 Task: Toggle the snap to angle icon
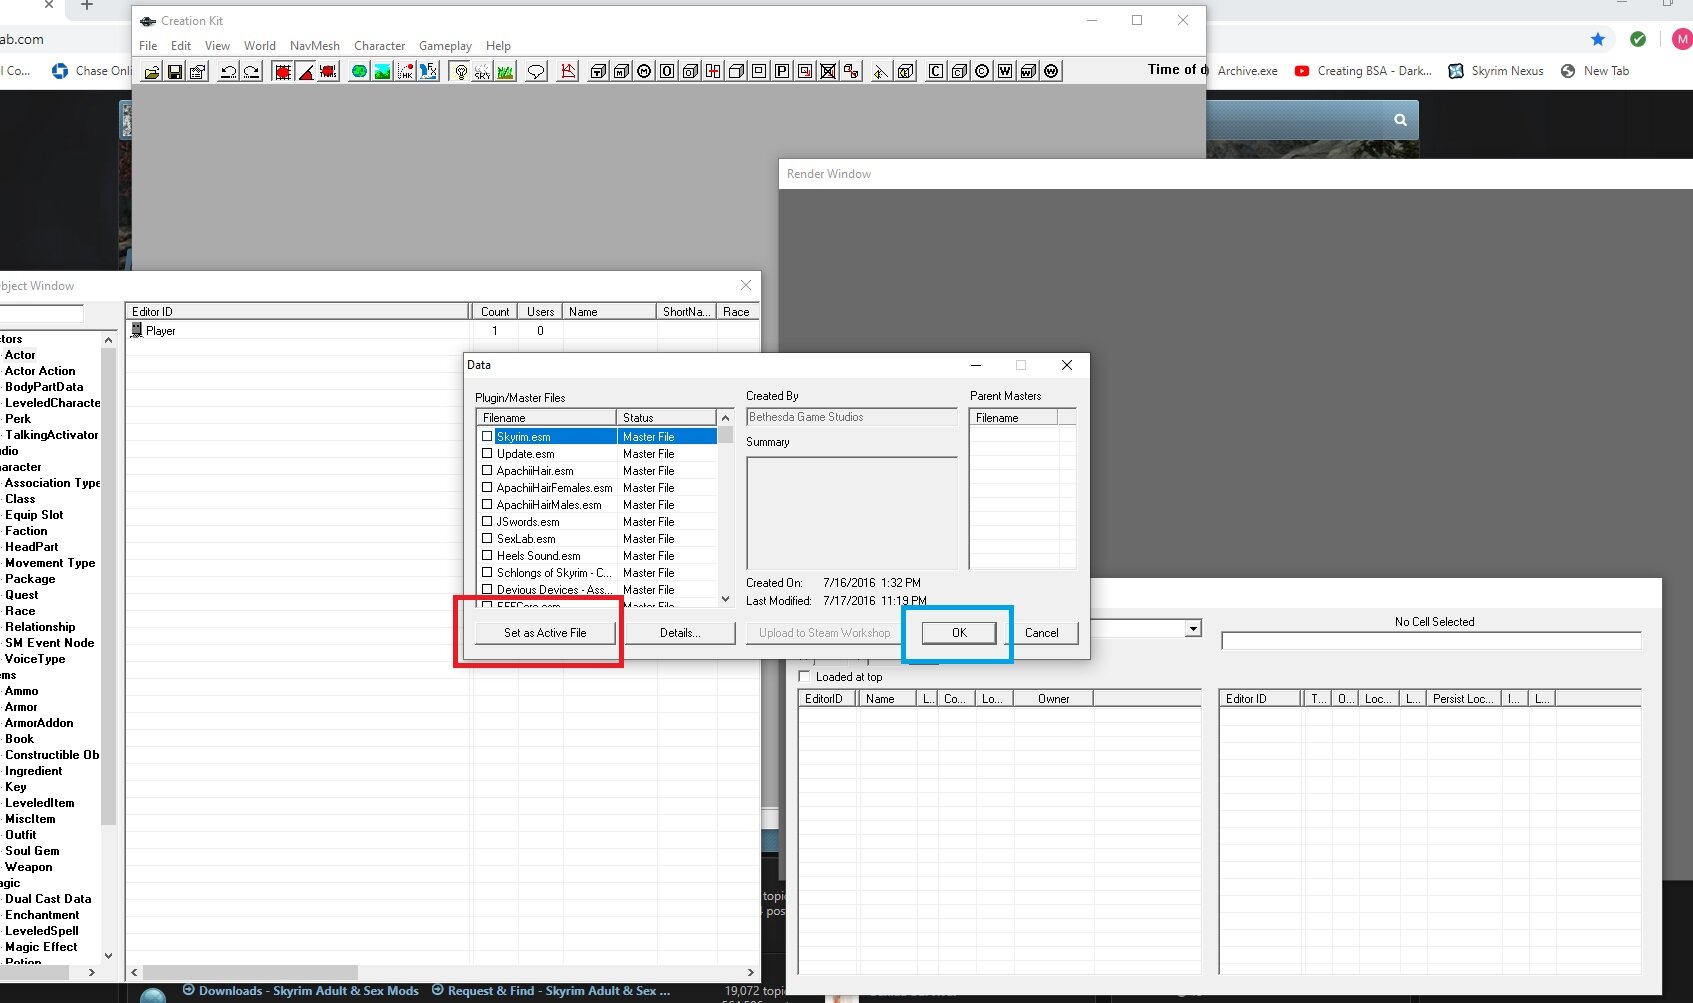coord(306,71)
